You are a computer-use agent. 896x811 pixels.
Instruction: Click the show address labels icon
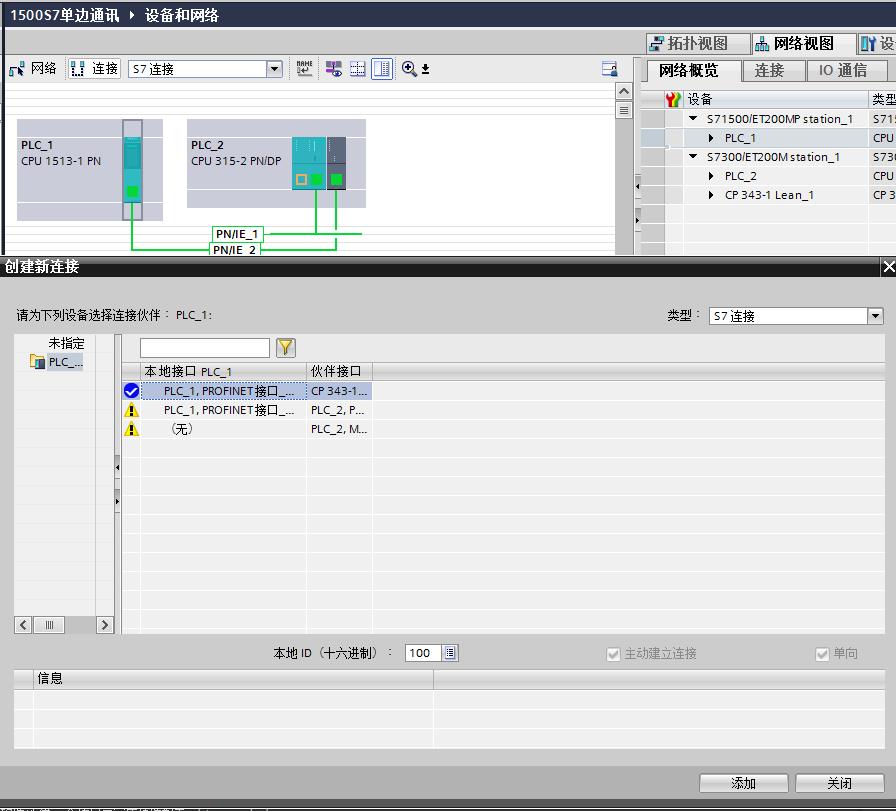tap(334, 69)
